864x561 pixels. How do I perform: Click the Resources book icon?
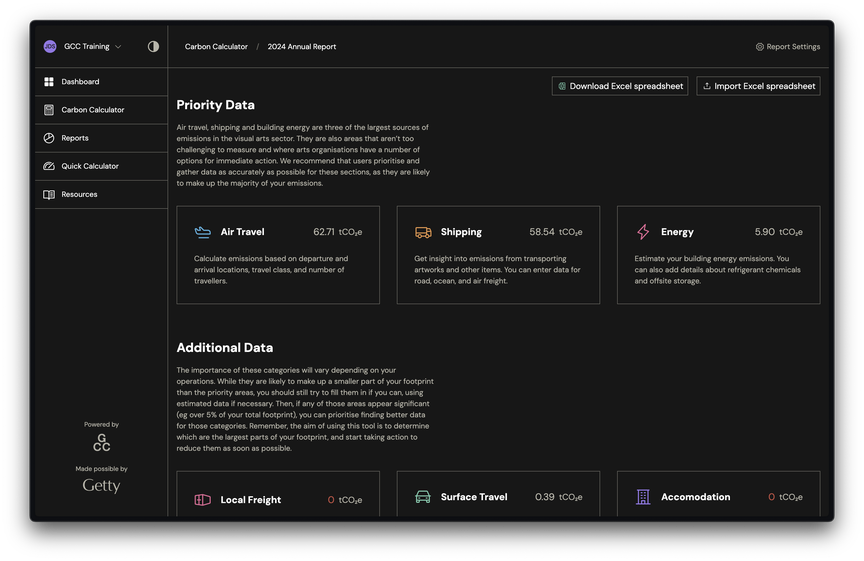click(x=49, y=194)
